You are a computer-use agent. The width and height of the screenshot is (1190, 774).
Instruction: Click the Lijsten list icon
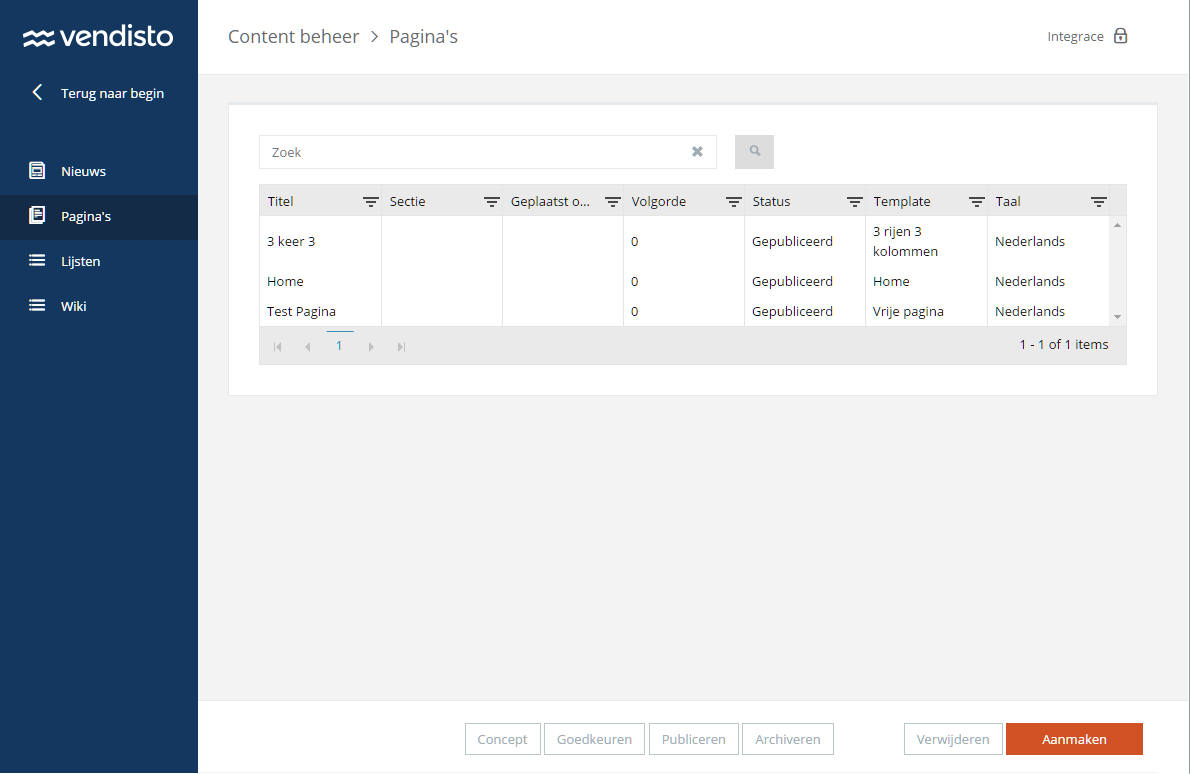pyautogui.click(x=37, y=261)
